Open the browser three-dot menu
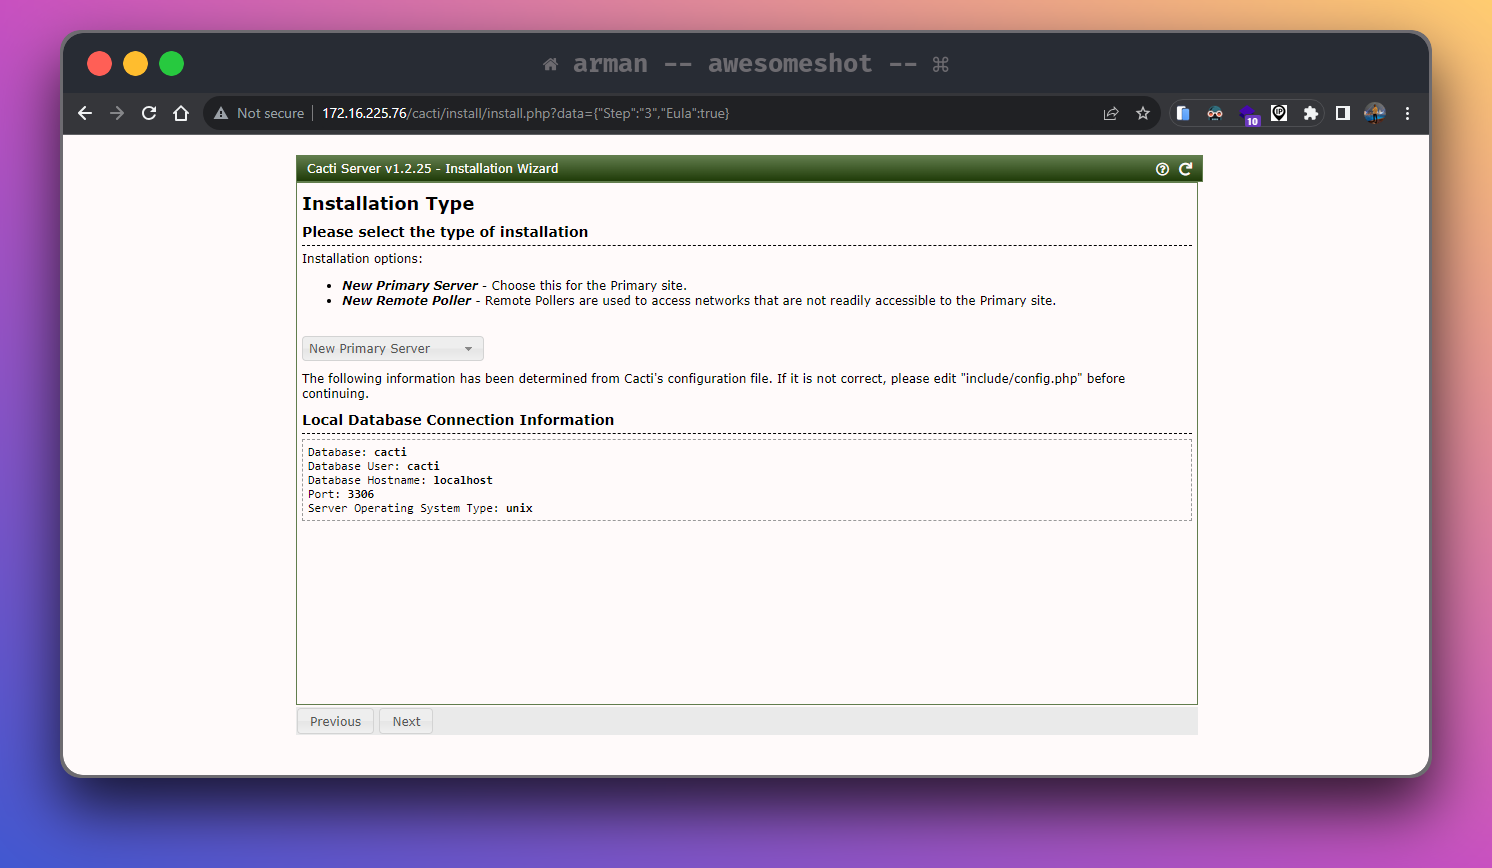Image resolution: width=1492 pixels, height=868 pixels. tap(1407, 113)
